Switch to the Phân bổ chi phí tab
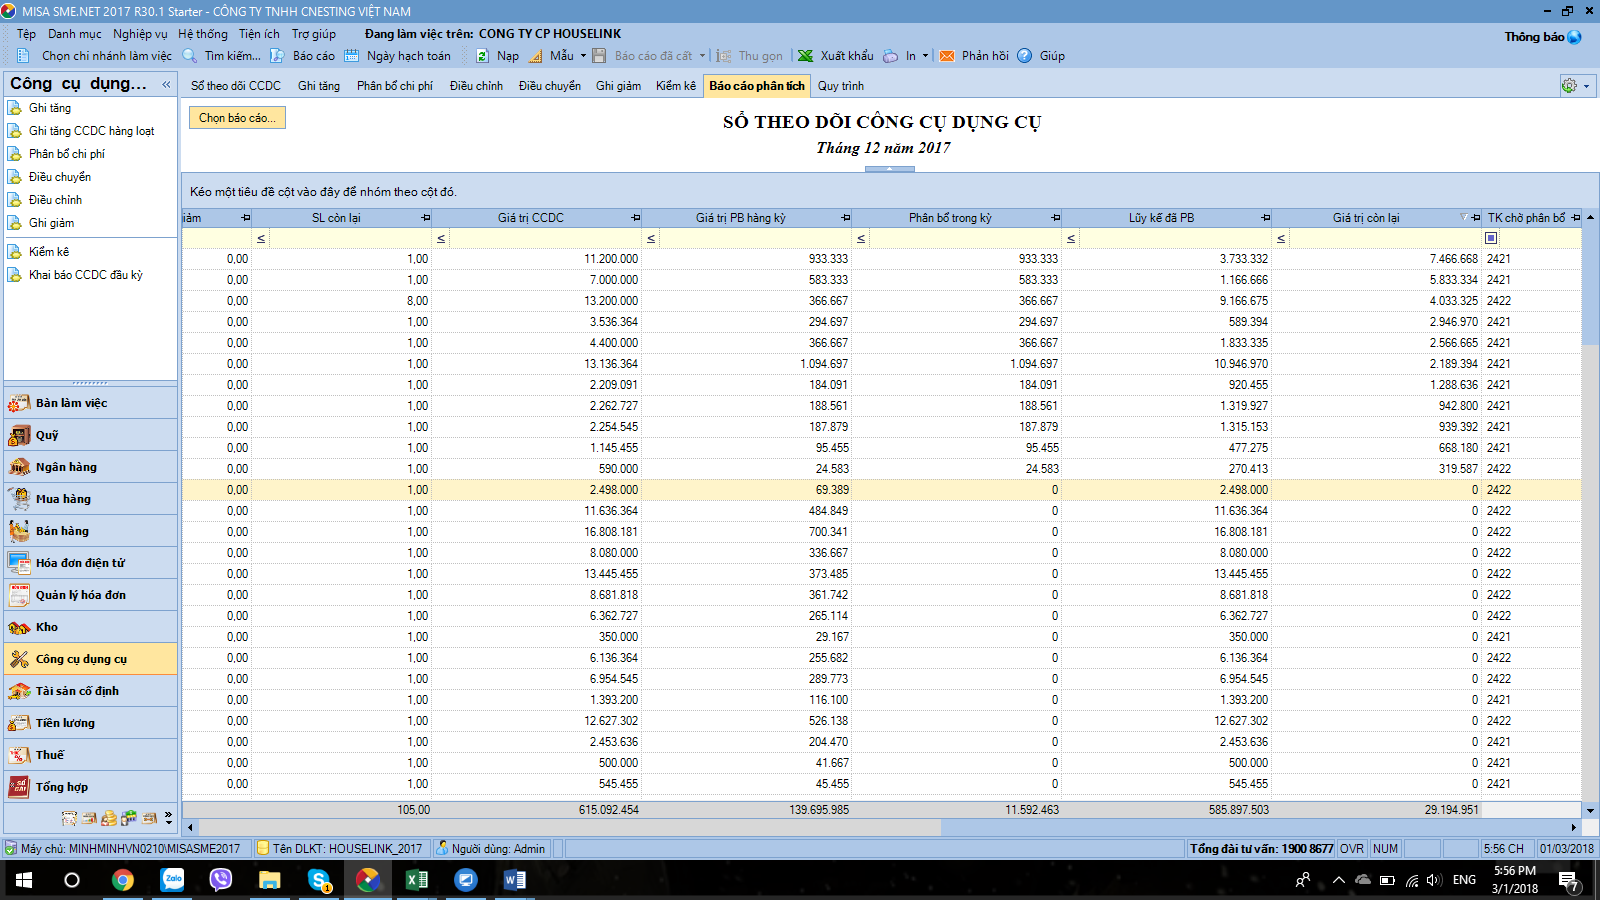Viewport: 1600px width, 900px height. click(x=395, y=86)
